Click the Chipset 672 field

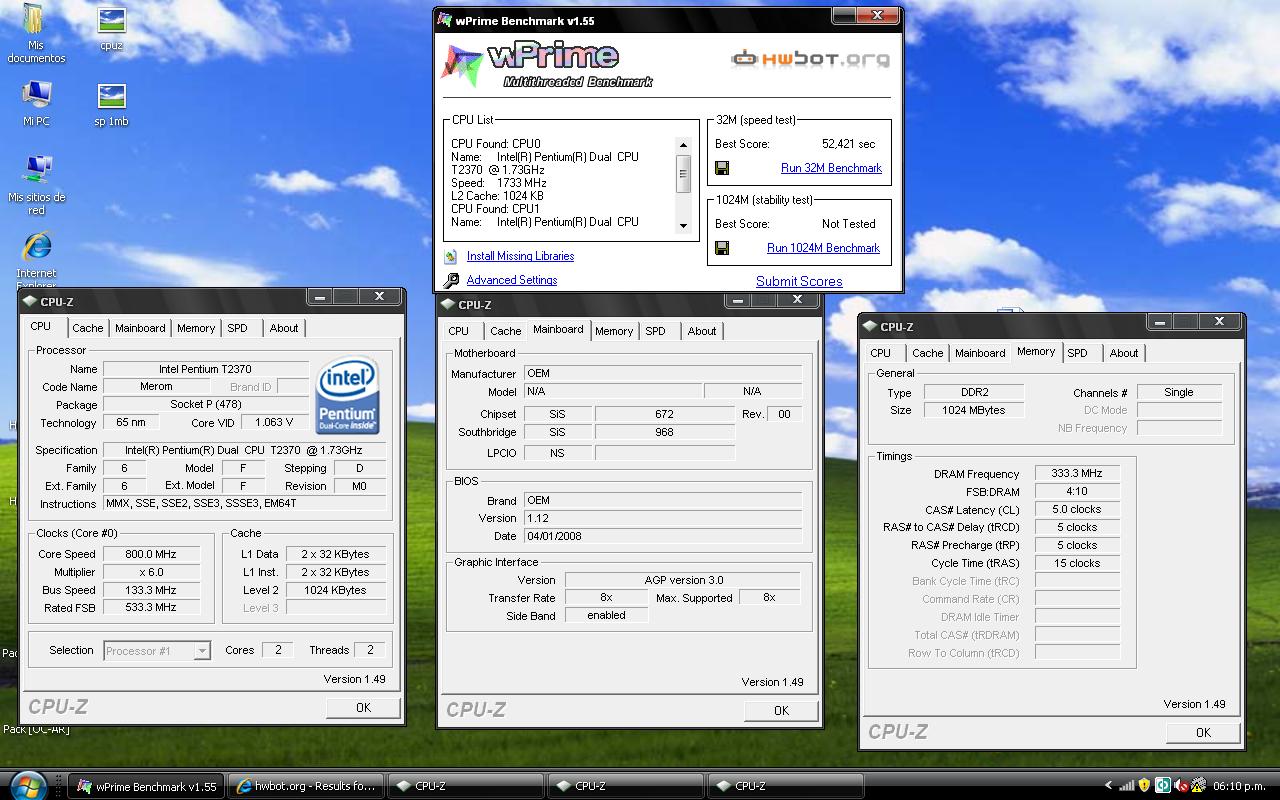tap(664, 414)
